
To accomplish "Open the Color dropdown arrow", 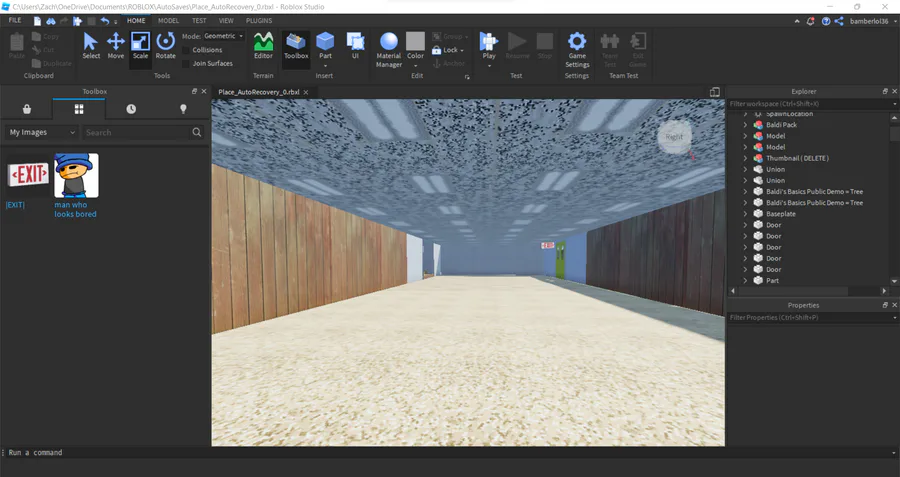I will [x=416, y=65].
